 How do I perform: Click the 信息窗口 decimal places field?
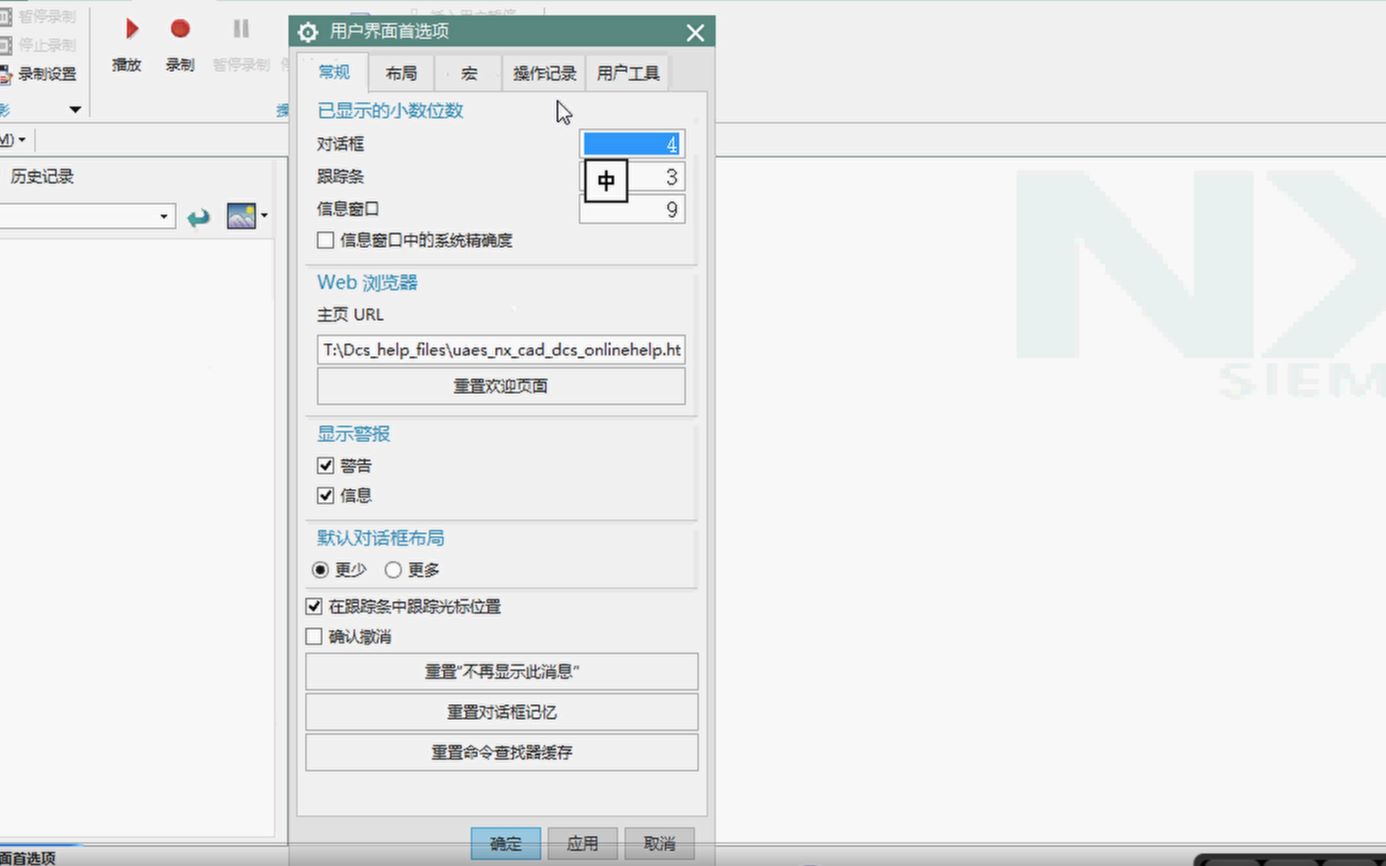[632, 209]
